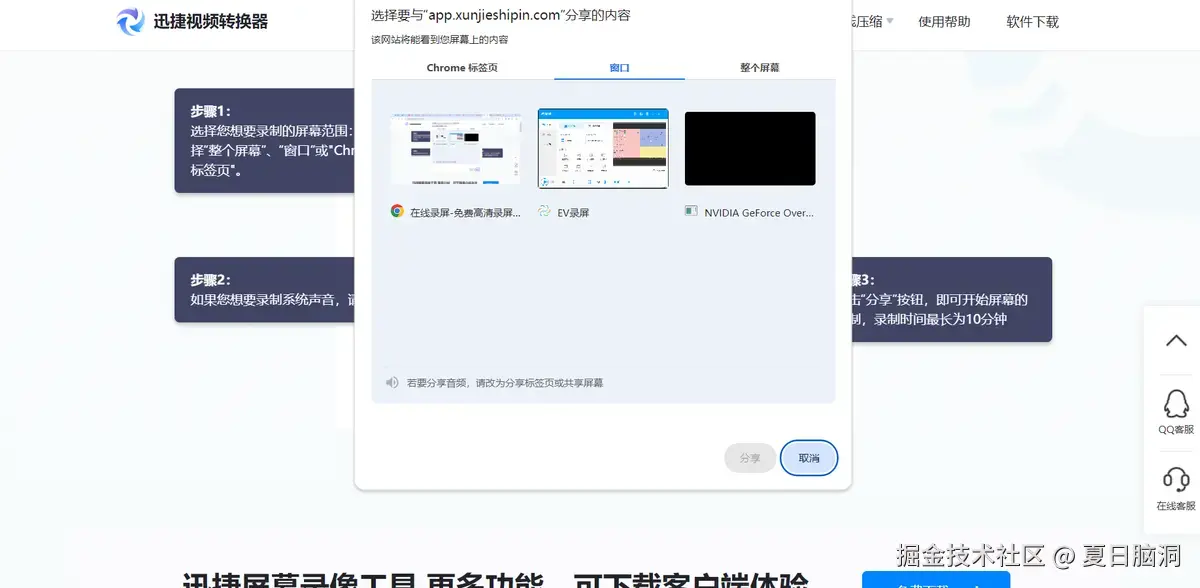Viewport: 1200px width, 588px height.
Task: Switch to the 整个屏幕 tab
Action: tap(760, 67)
